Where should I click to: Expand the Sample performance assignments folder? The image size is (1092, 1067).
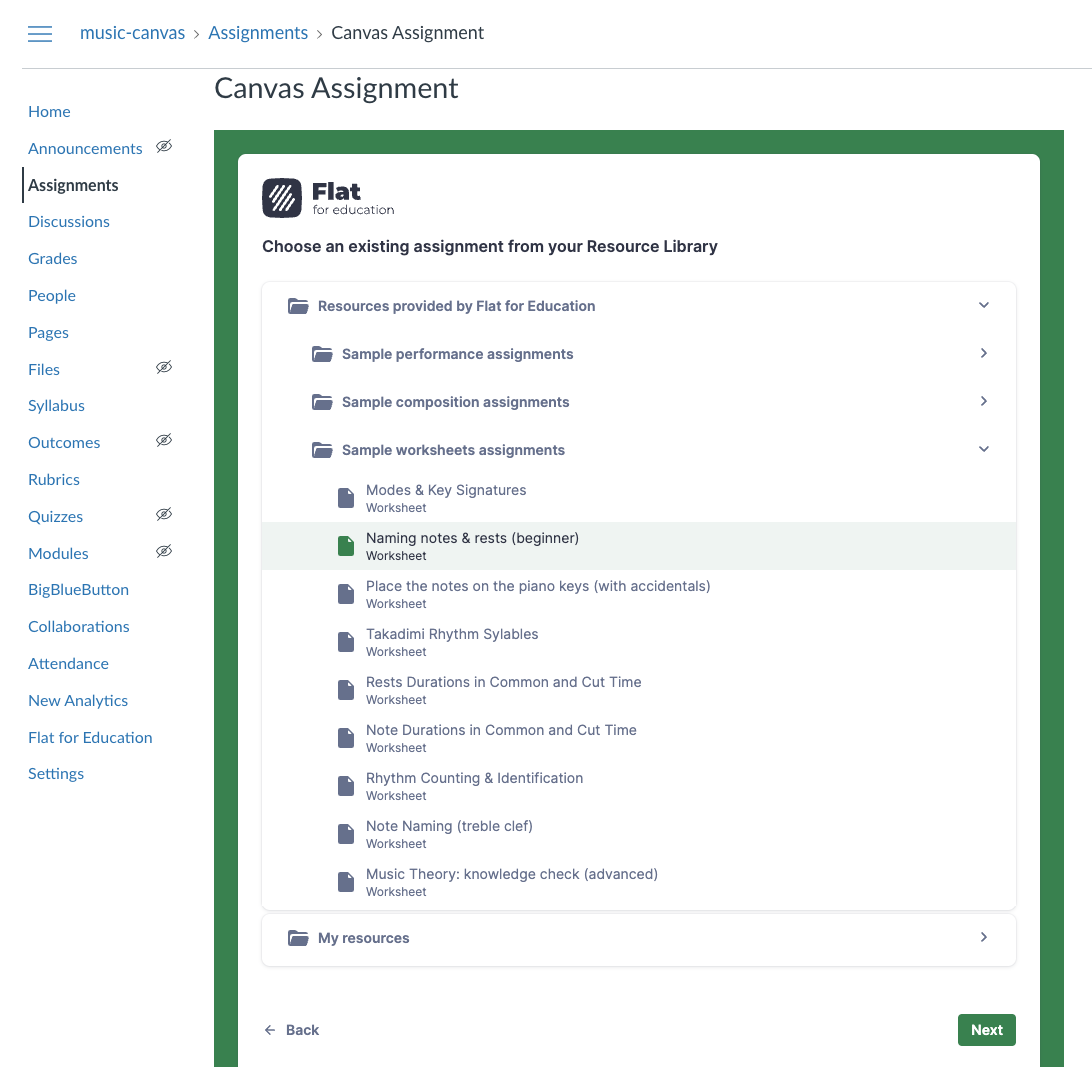point(984,353)
